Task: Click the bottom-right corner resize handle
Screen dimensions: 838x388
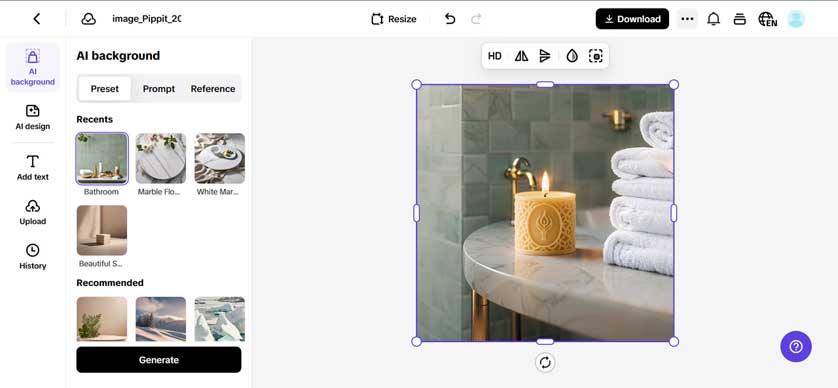Action: tap(674, 342)
